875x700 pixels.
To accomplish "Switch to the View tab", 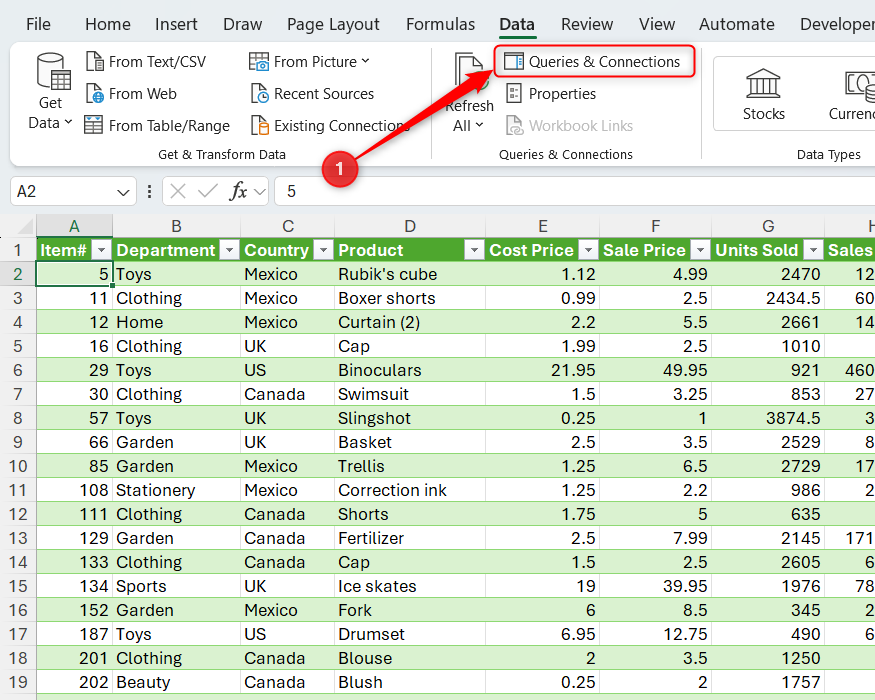I will (657, 24).
